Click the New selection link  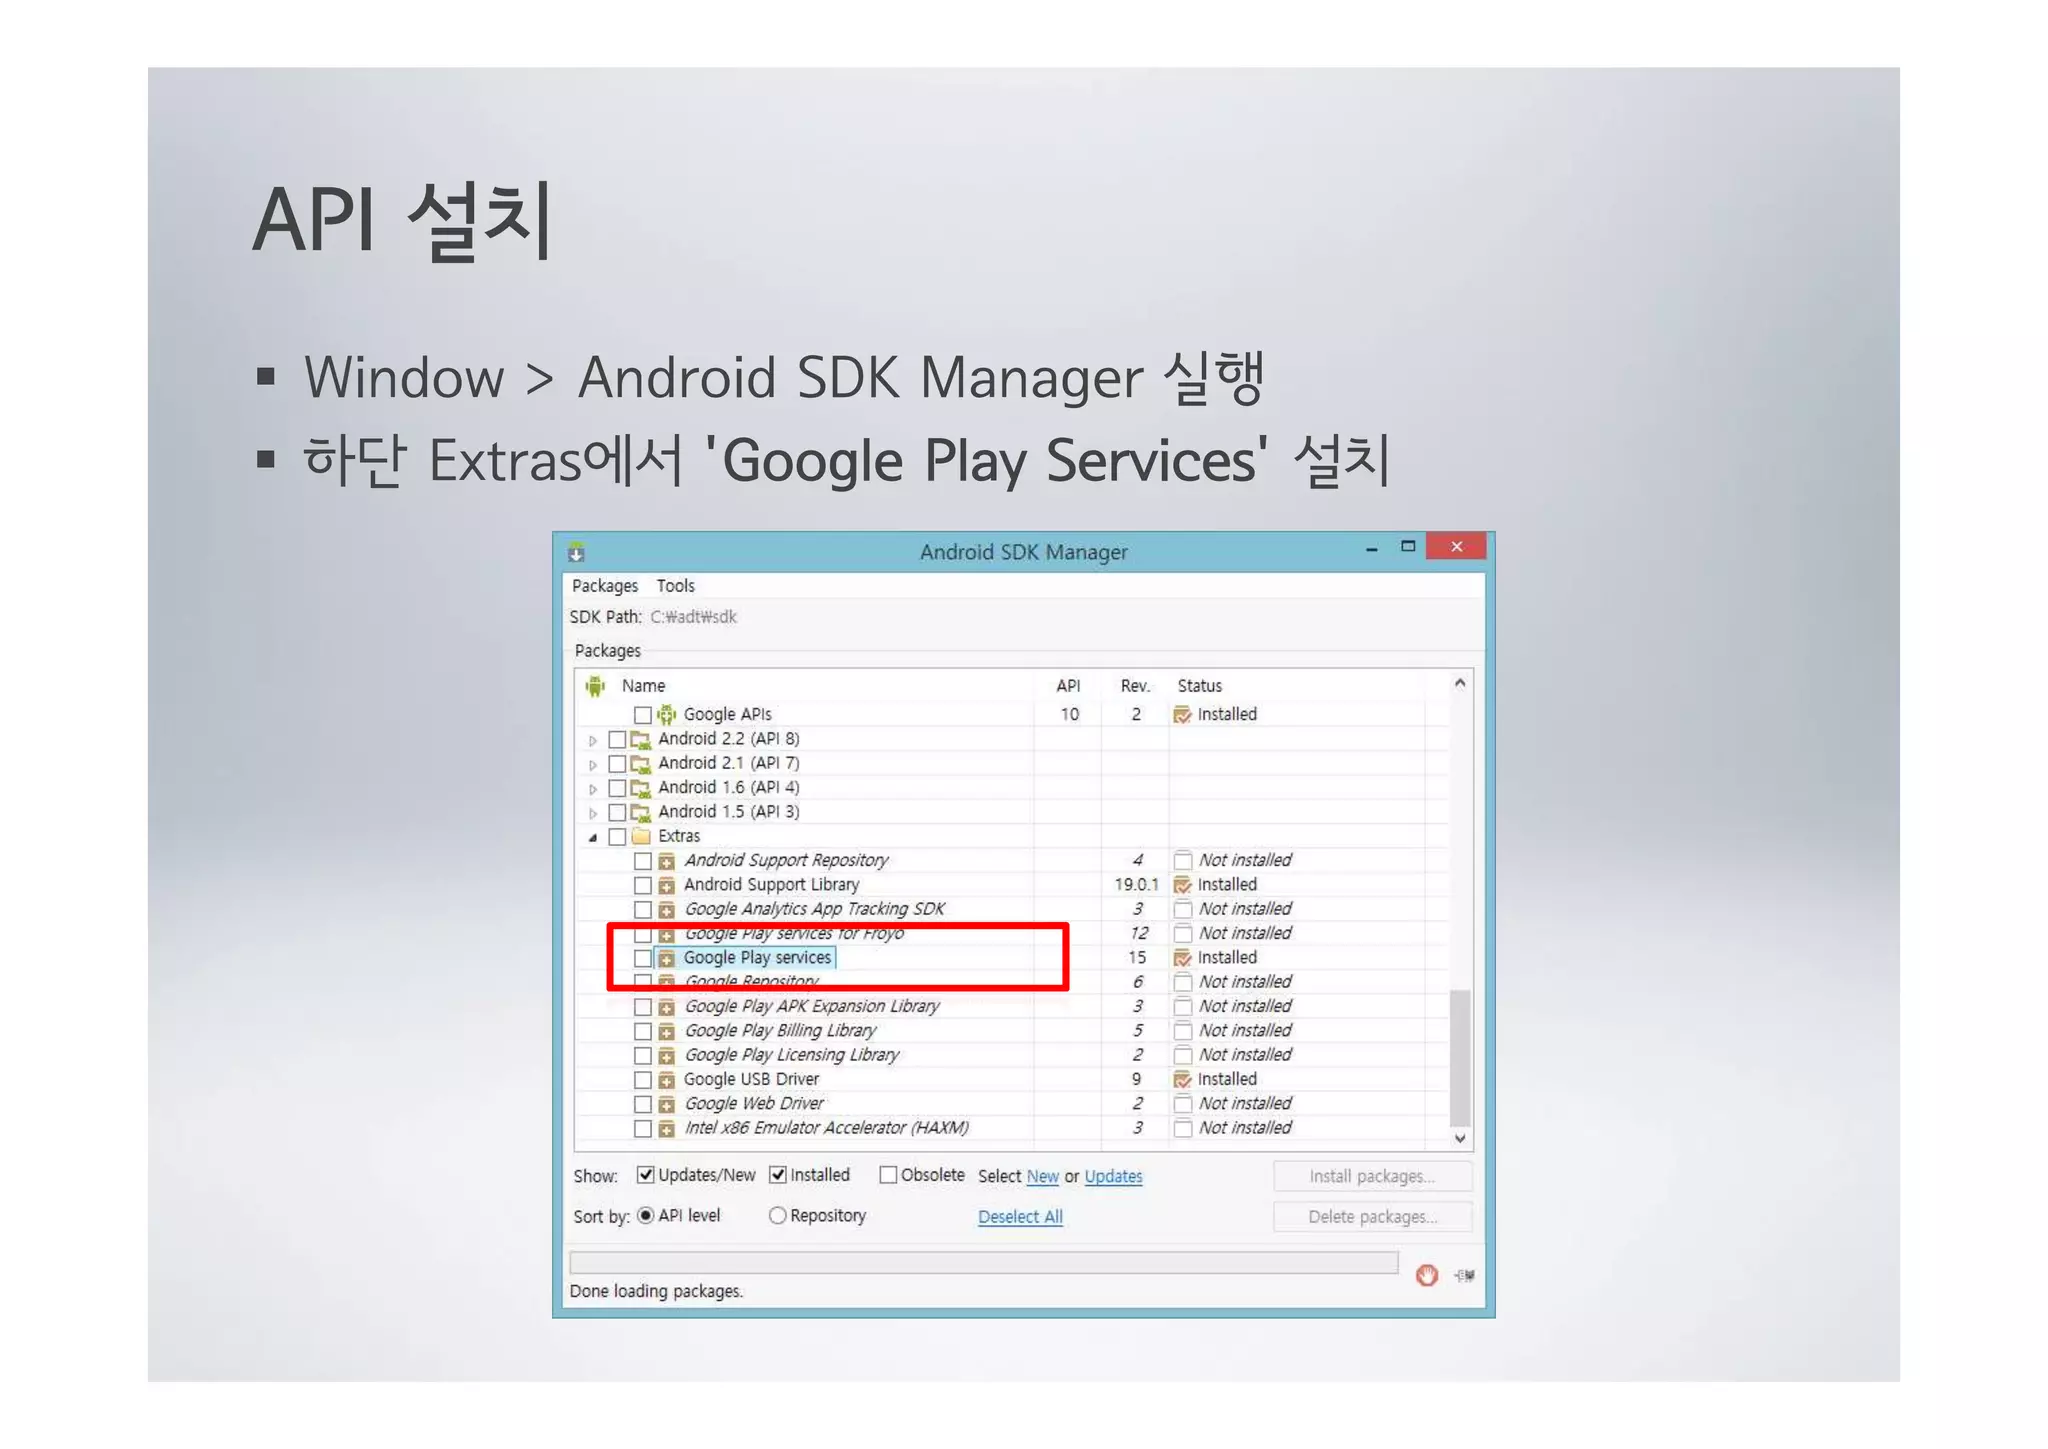1042,1177
